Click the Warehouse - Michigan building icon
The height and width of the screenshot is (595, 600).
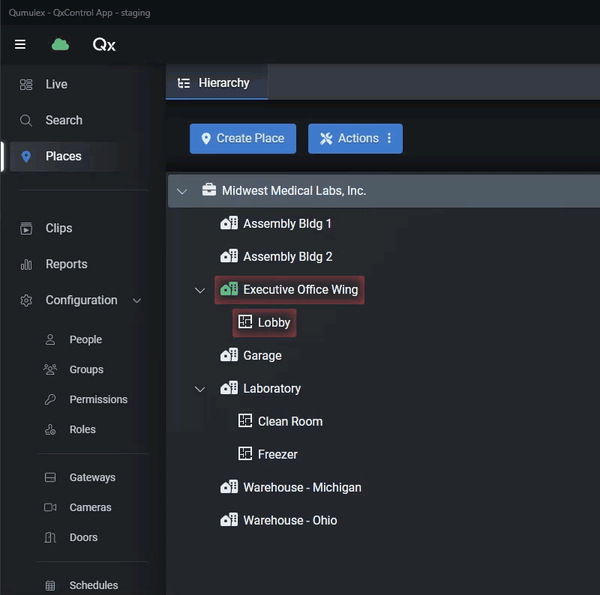229,487
